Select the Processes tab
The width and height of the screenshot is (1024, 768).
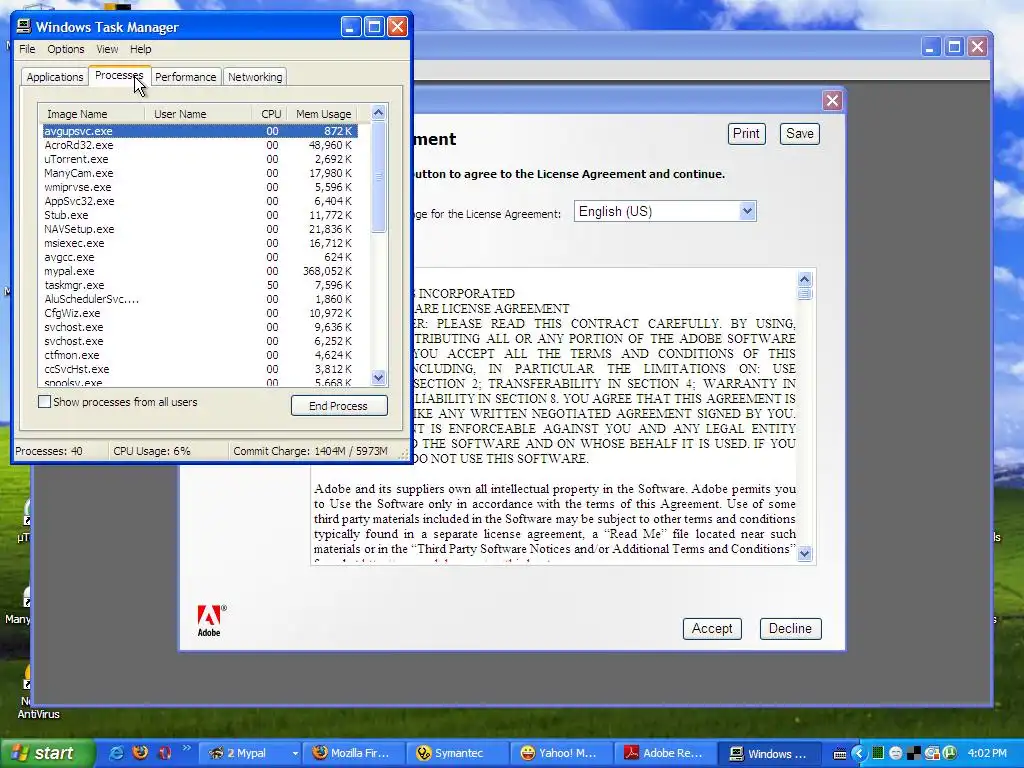click(x=119, y=75)
